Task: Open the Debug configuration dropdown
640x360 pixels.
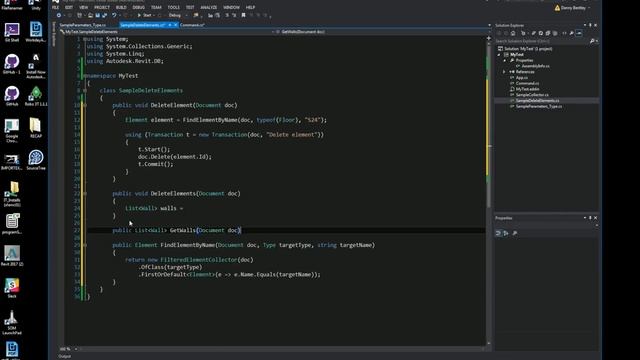Action: pos(178,16)
